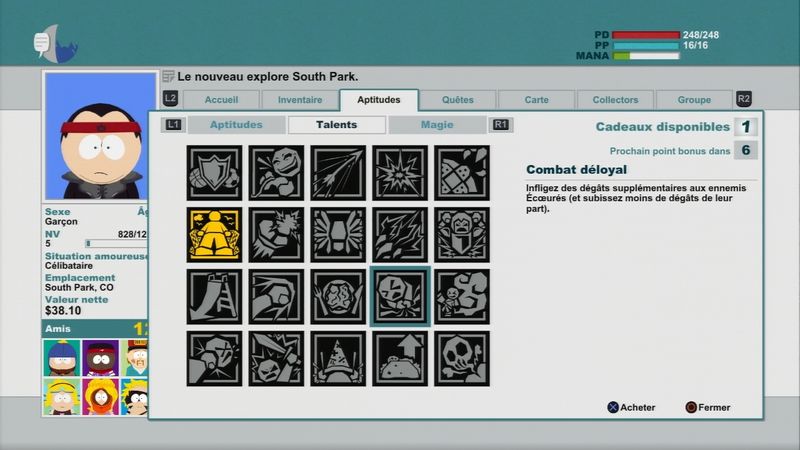Select the meatball with fork and knife talent
Screen dimensions: 800x450
(x=338, y=296)
